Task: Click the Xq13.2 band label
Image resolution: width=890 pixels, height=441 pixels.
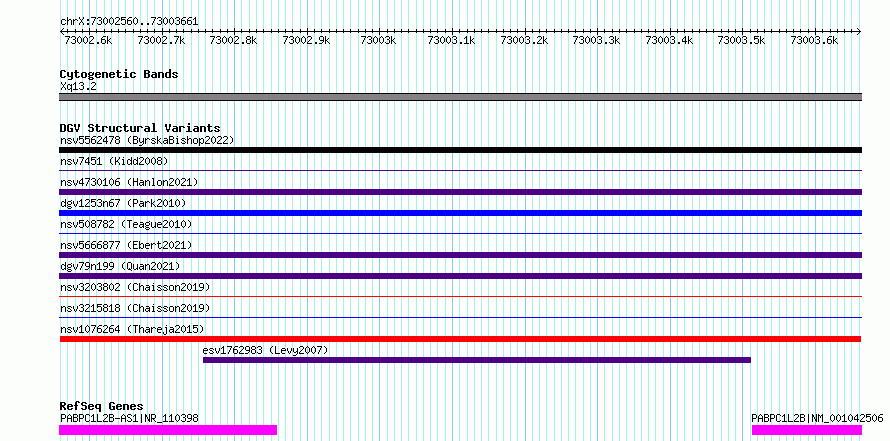Action: pos(78,86)
